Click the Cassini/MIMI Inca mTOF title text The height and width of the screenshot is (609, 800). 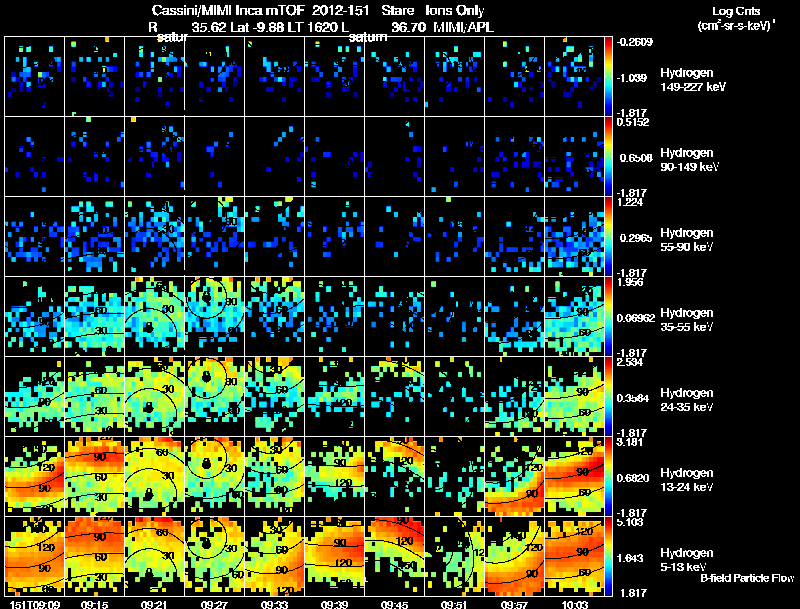point(228,11)
